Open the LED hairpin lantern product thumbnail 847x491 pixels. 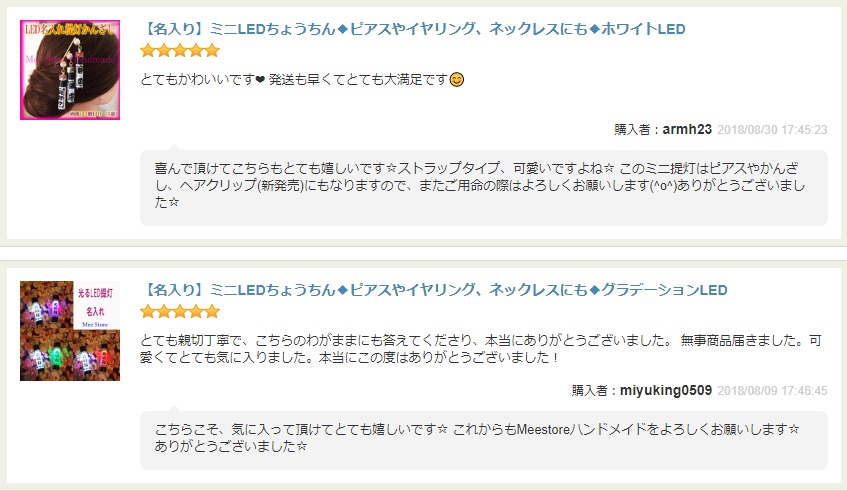pos(70,70)
